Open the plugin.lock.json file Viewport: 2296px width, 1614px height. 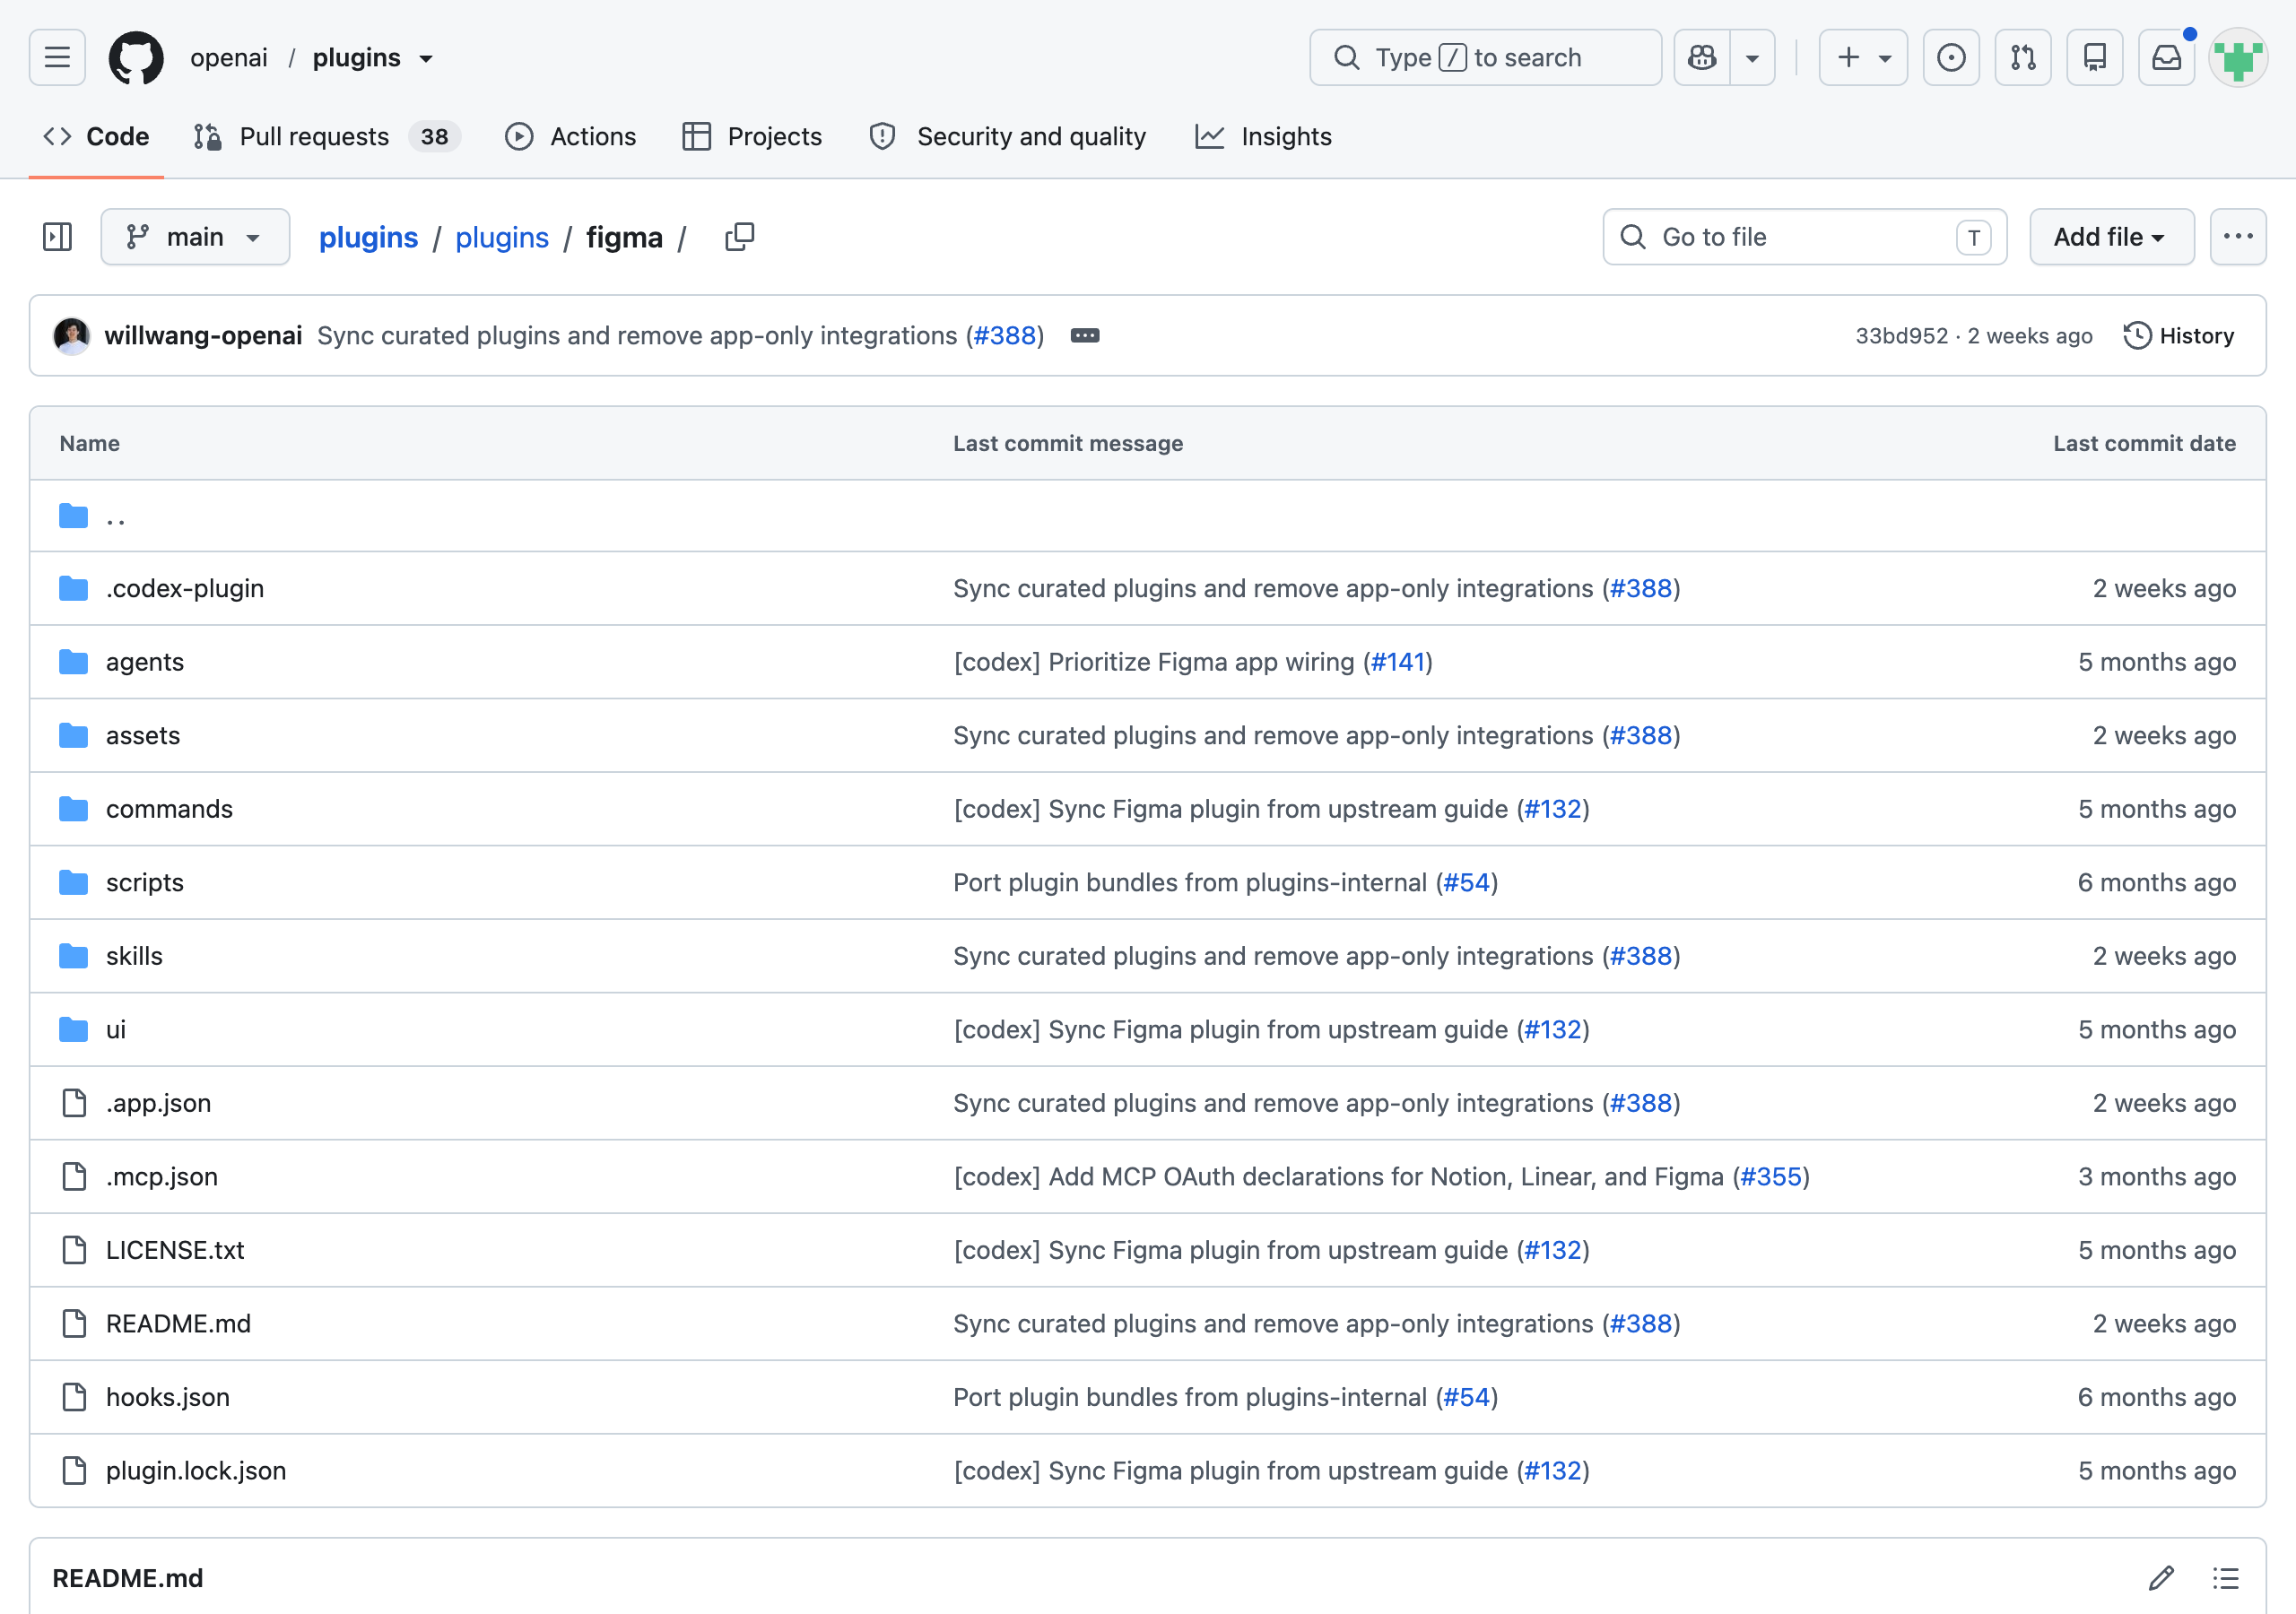pyautogui.click(x=196, y=1471)
